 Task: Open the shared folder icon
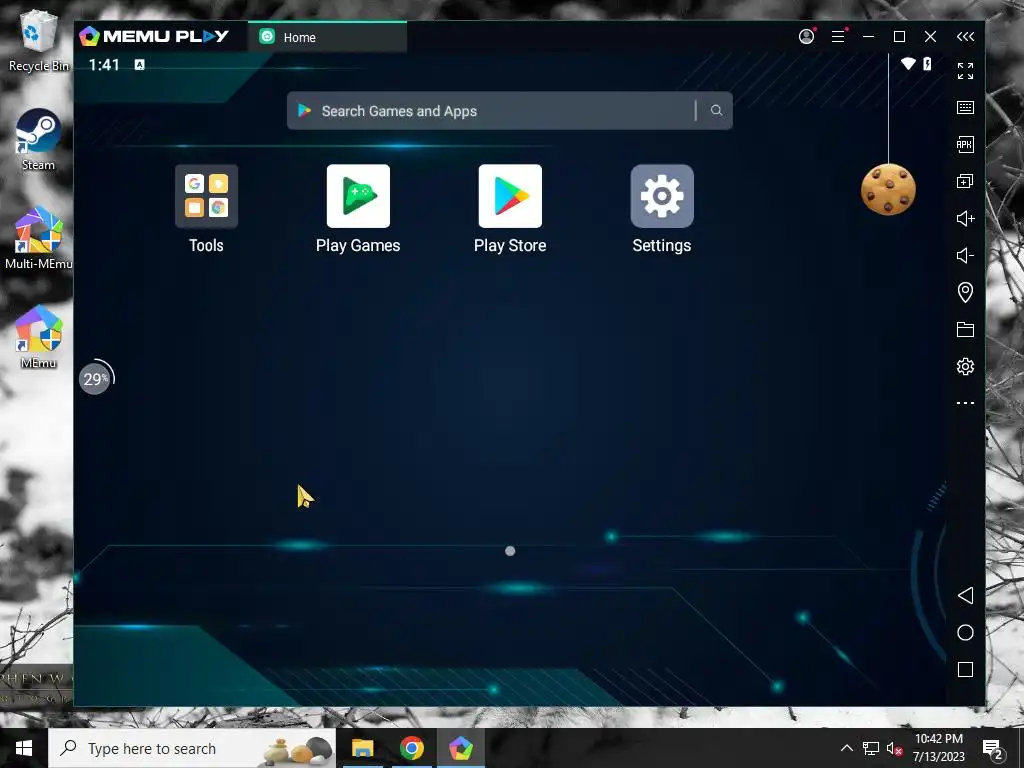[965, 329]
